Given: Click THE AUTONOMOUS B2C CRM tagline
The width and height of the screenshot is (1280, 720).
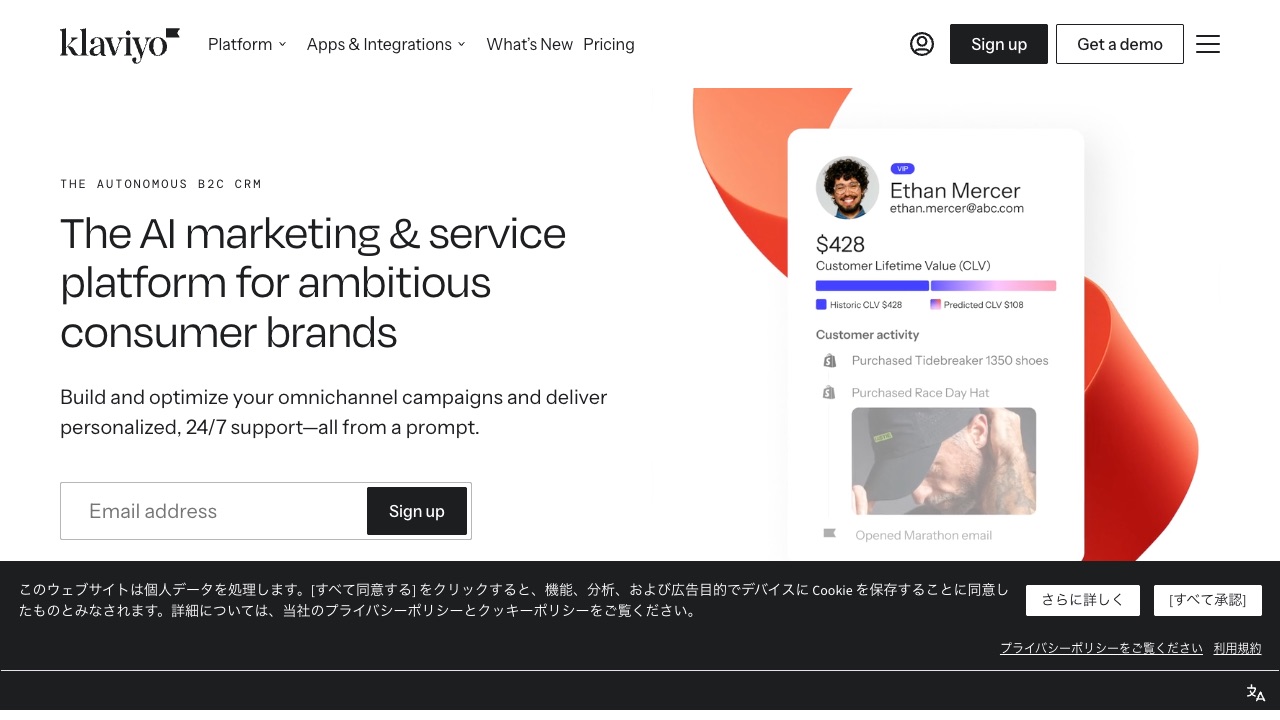Looking at the screenshot, I should tap(161, 184).
